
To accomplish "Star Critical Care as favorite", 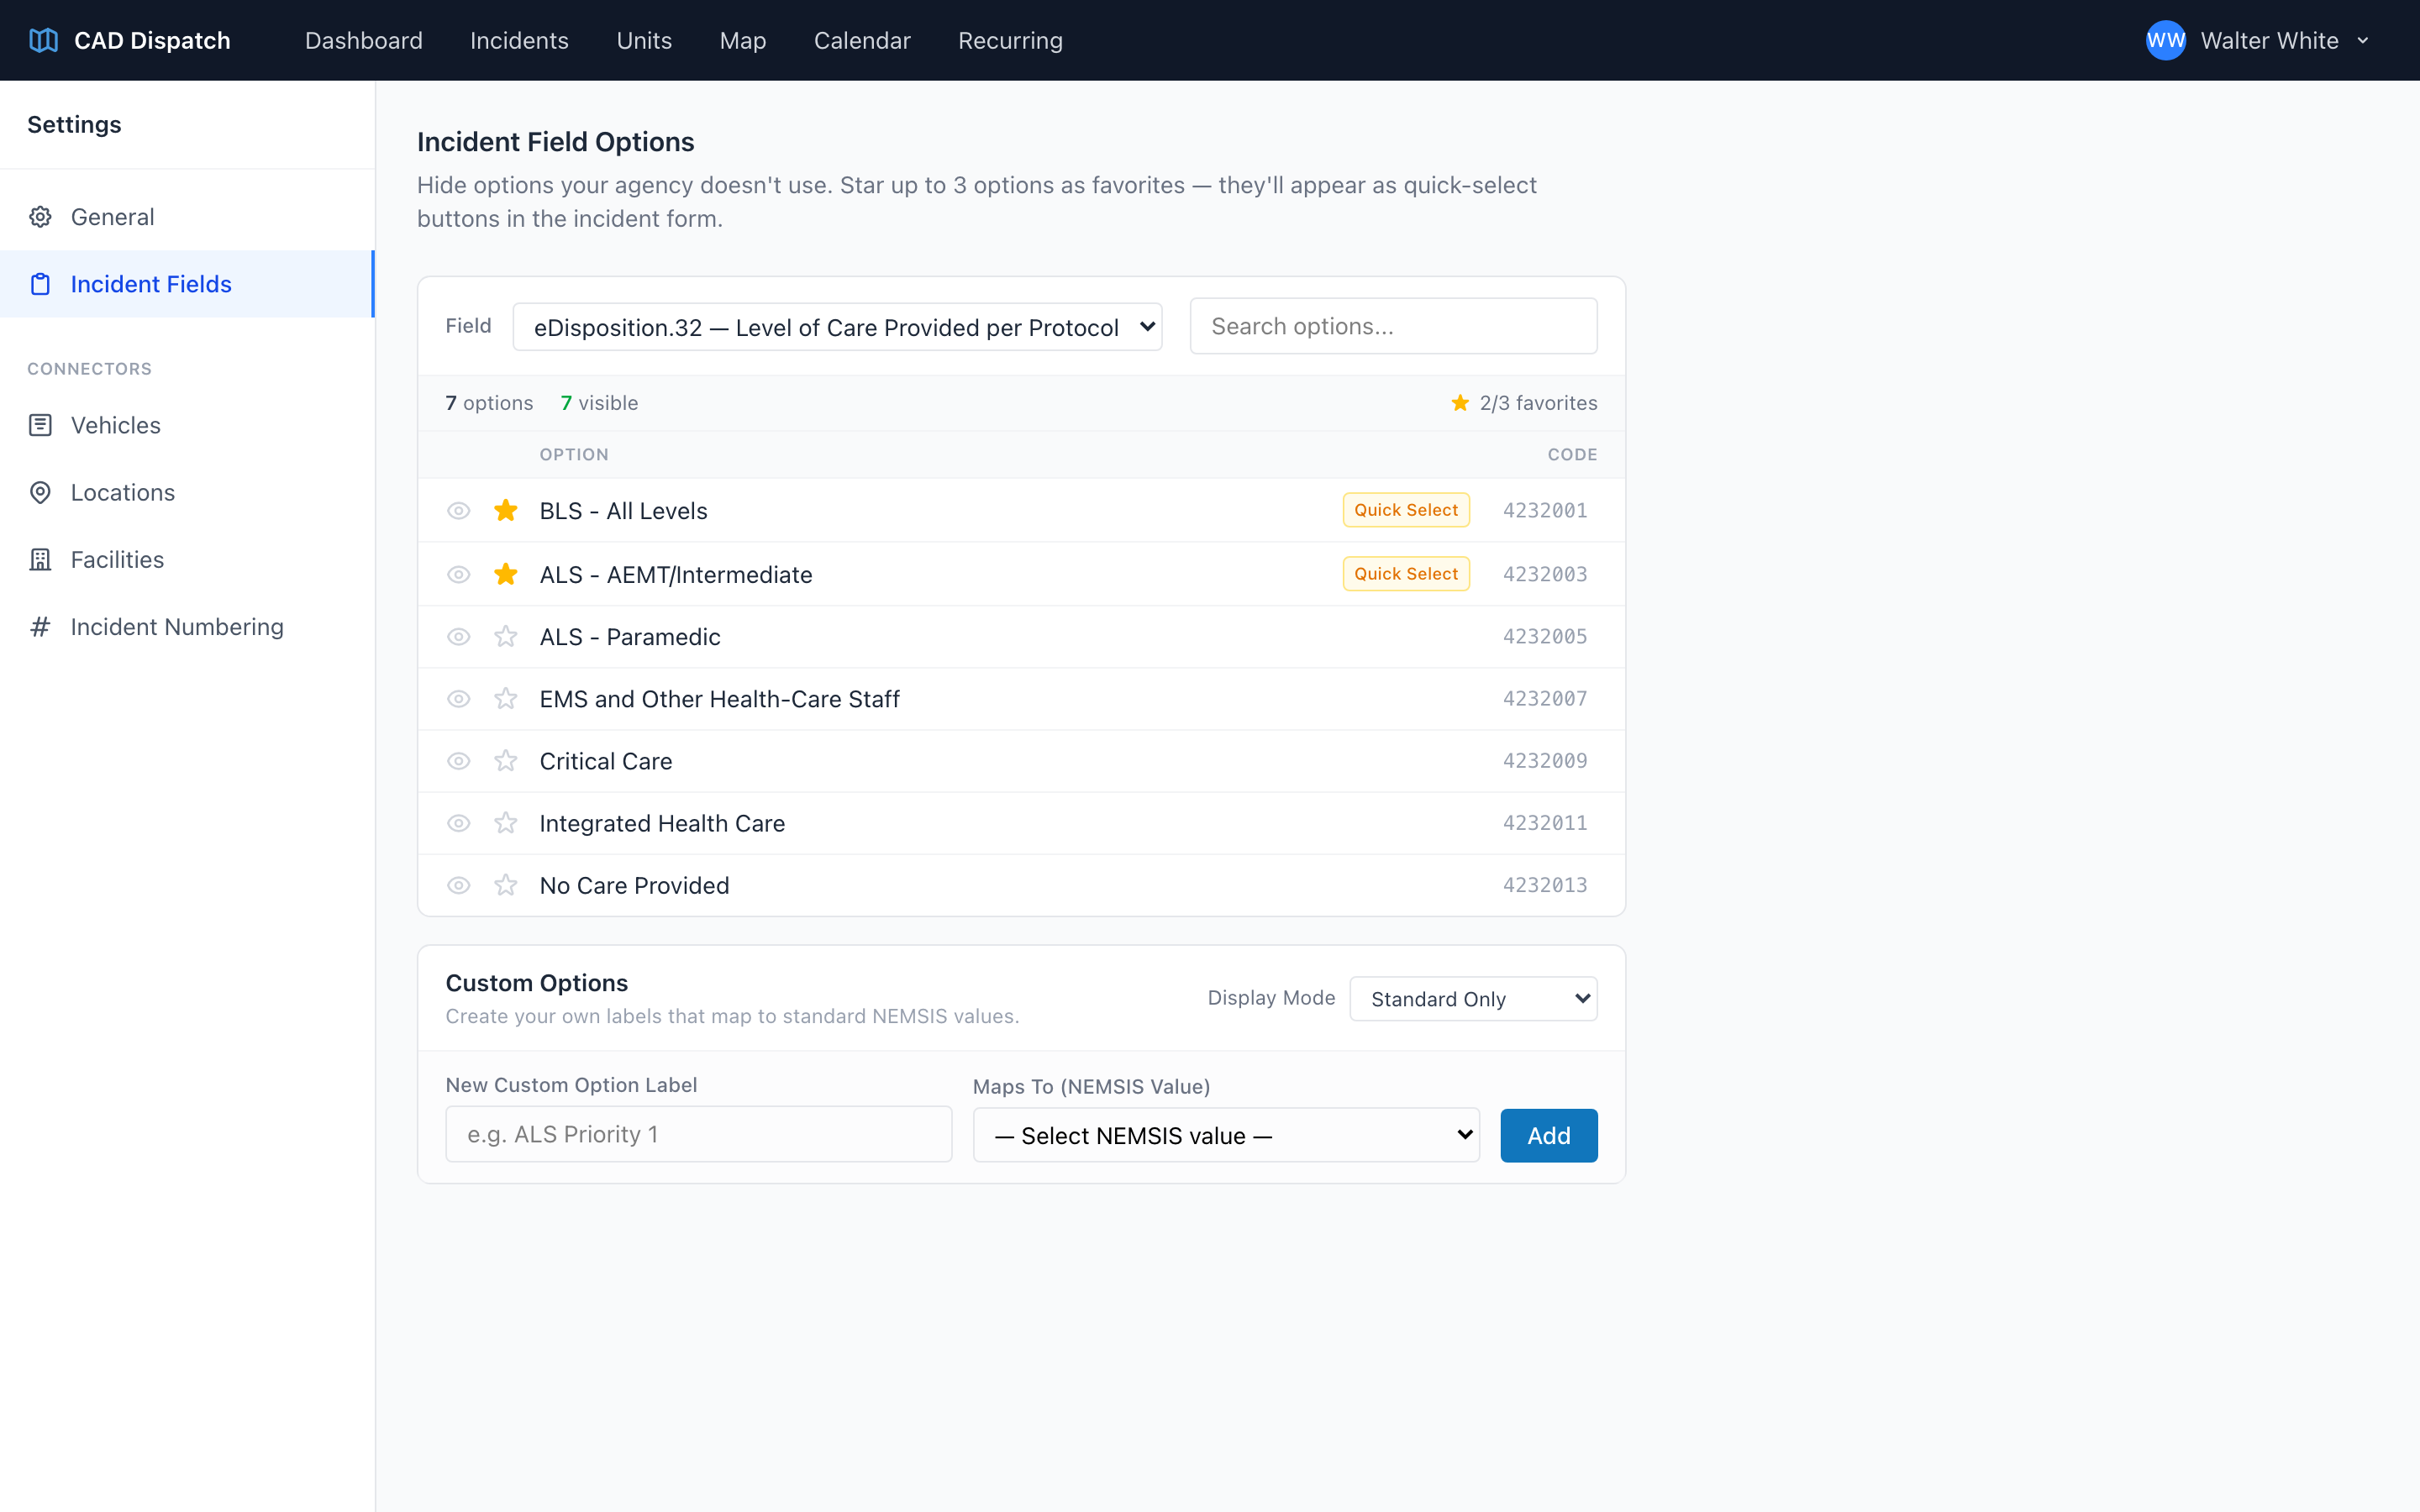I will pos(506,761).
